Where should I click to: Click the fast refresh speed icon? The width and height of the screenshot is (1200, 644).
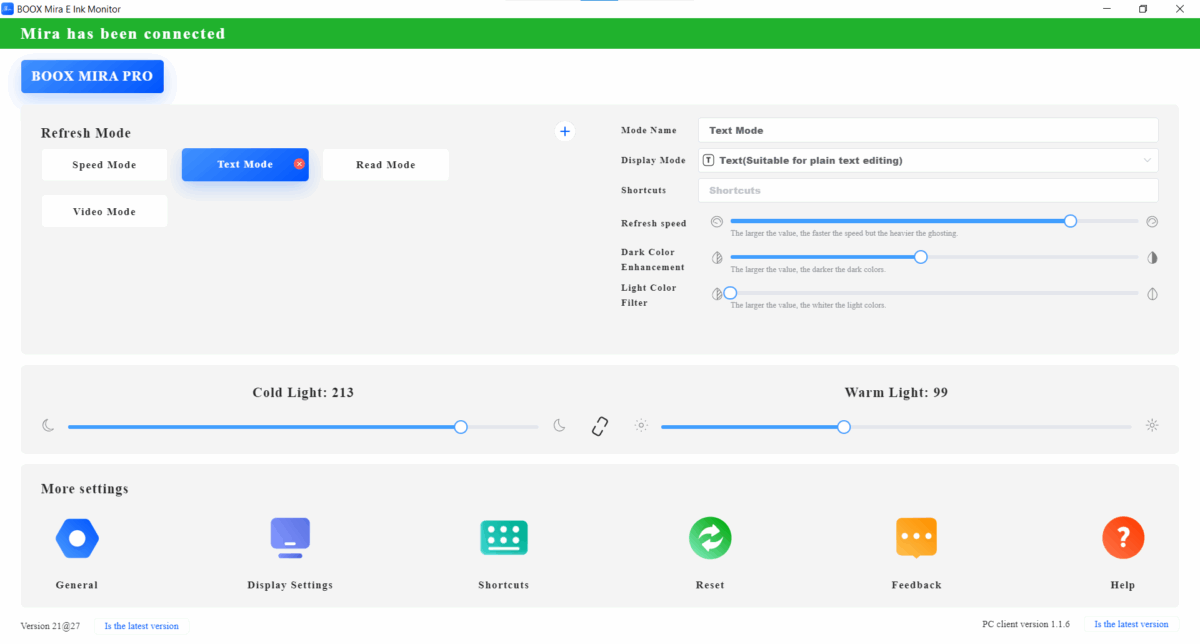point(1152,221)
